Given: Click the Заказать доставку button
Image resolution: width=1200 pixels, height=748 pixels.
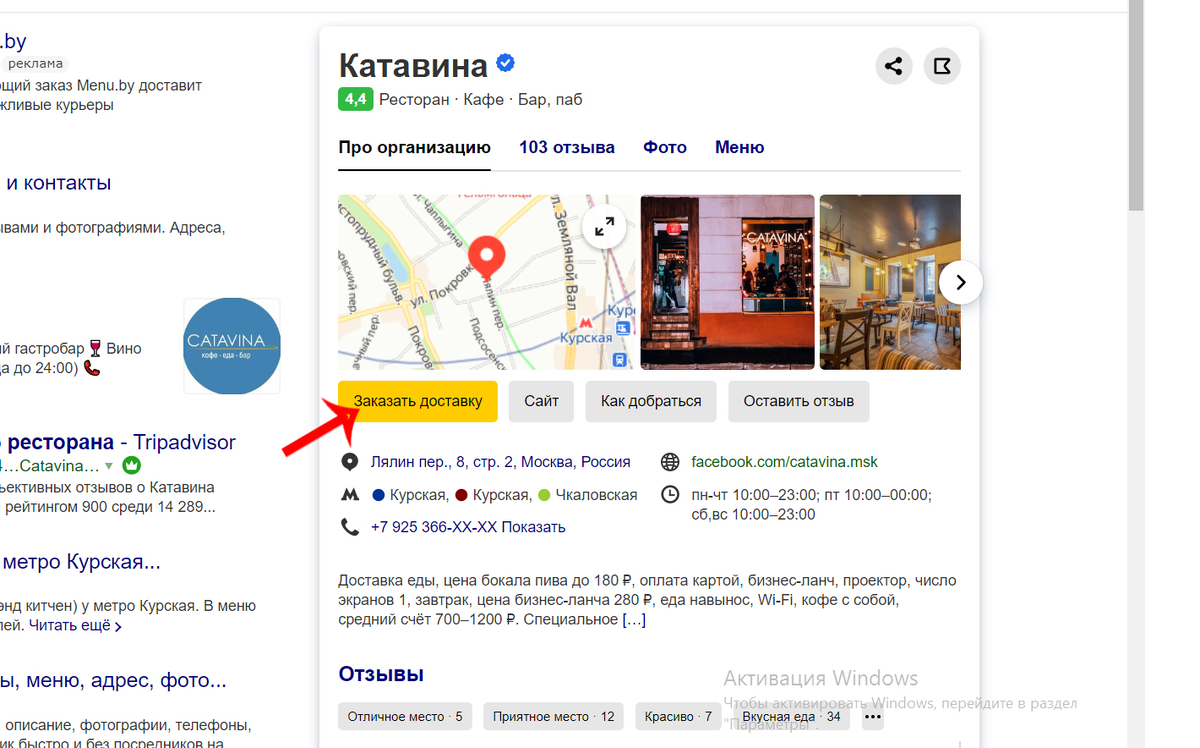Looking at the screenshot, I should click(418, 401).
